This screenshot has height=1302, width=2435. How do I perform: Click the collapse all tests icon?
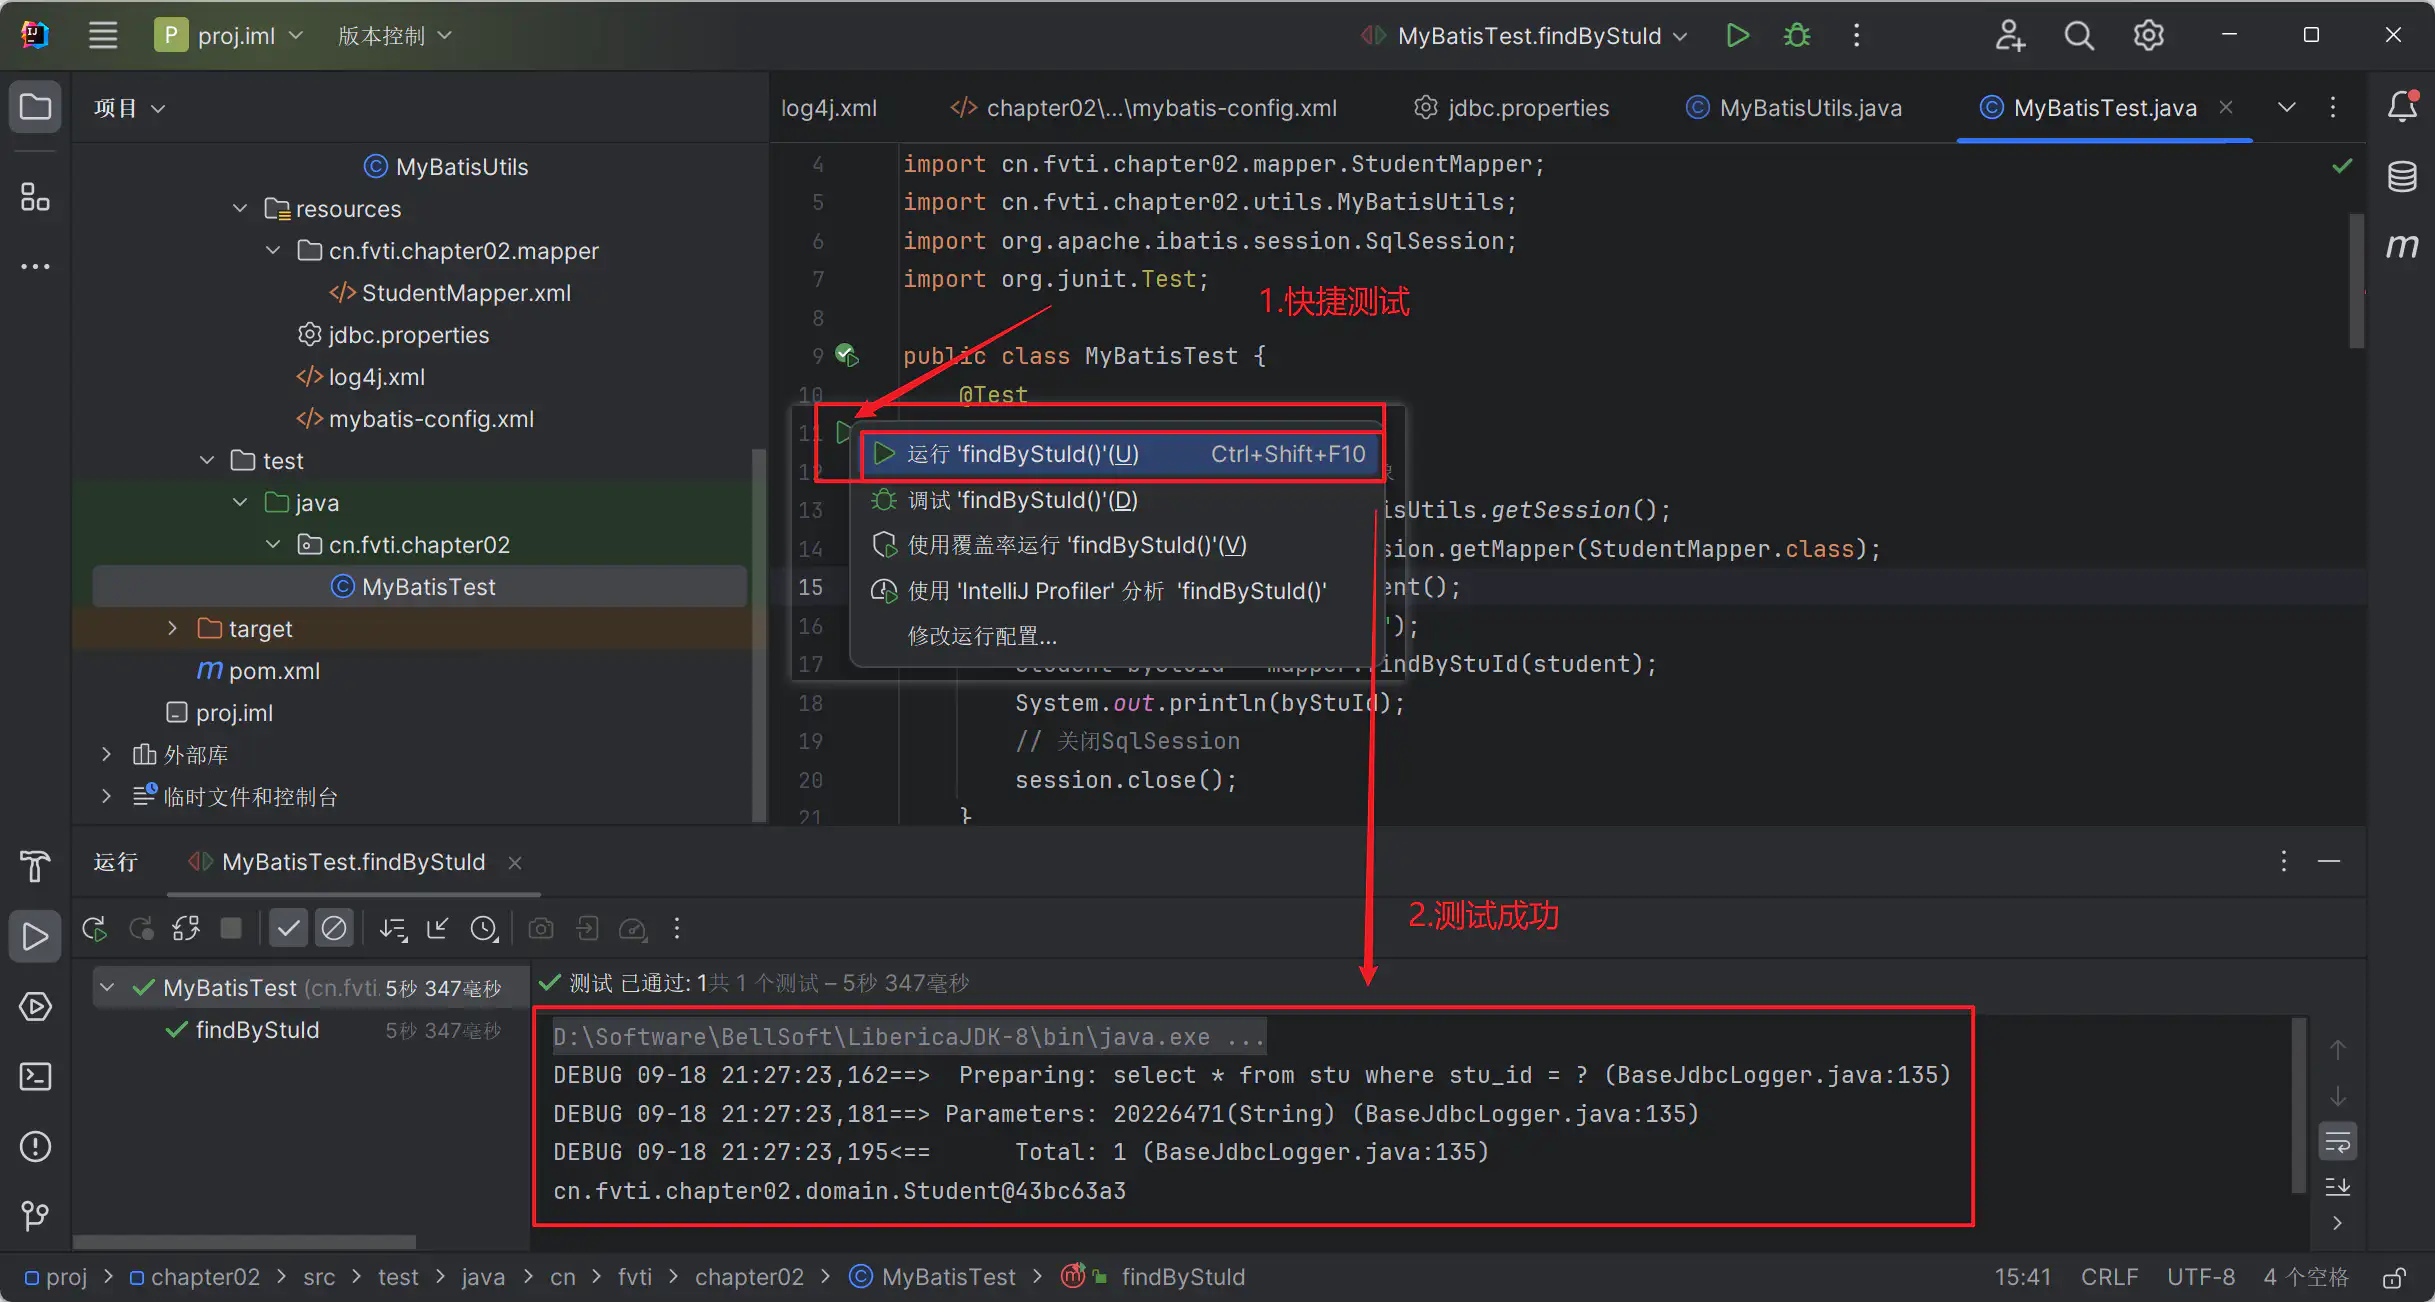438,929
